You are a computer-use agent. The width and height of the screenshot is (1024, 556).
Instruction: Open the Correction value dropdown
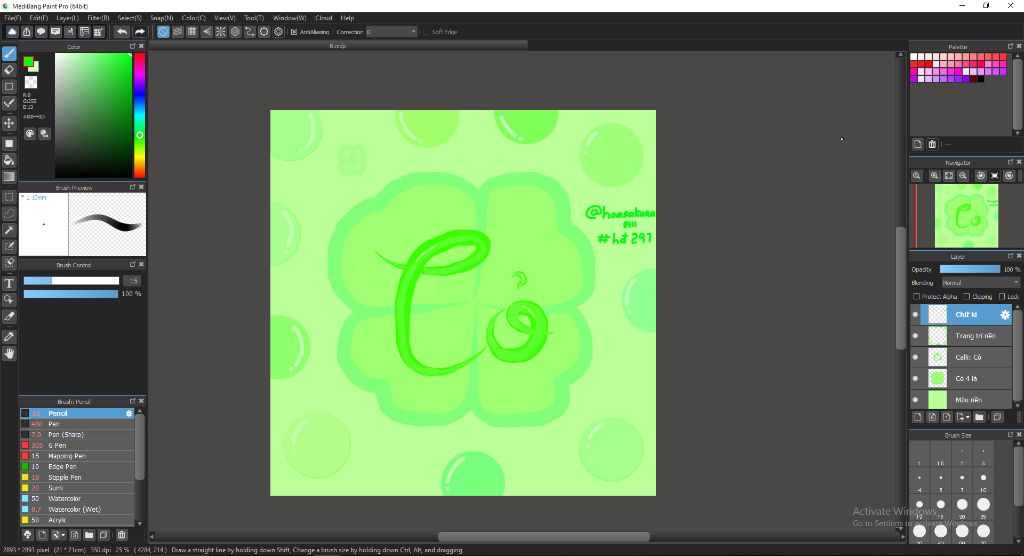[391, 32]
